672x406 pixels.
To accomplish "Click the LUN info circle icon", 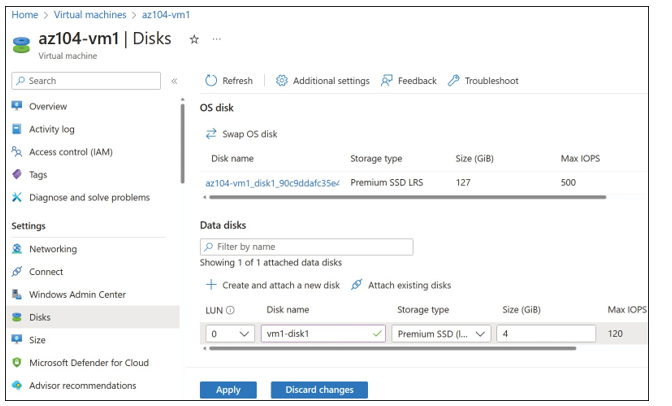I will pos(230,310).
